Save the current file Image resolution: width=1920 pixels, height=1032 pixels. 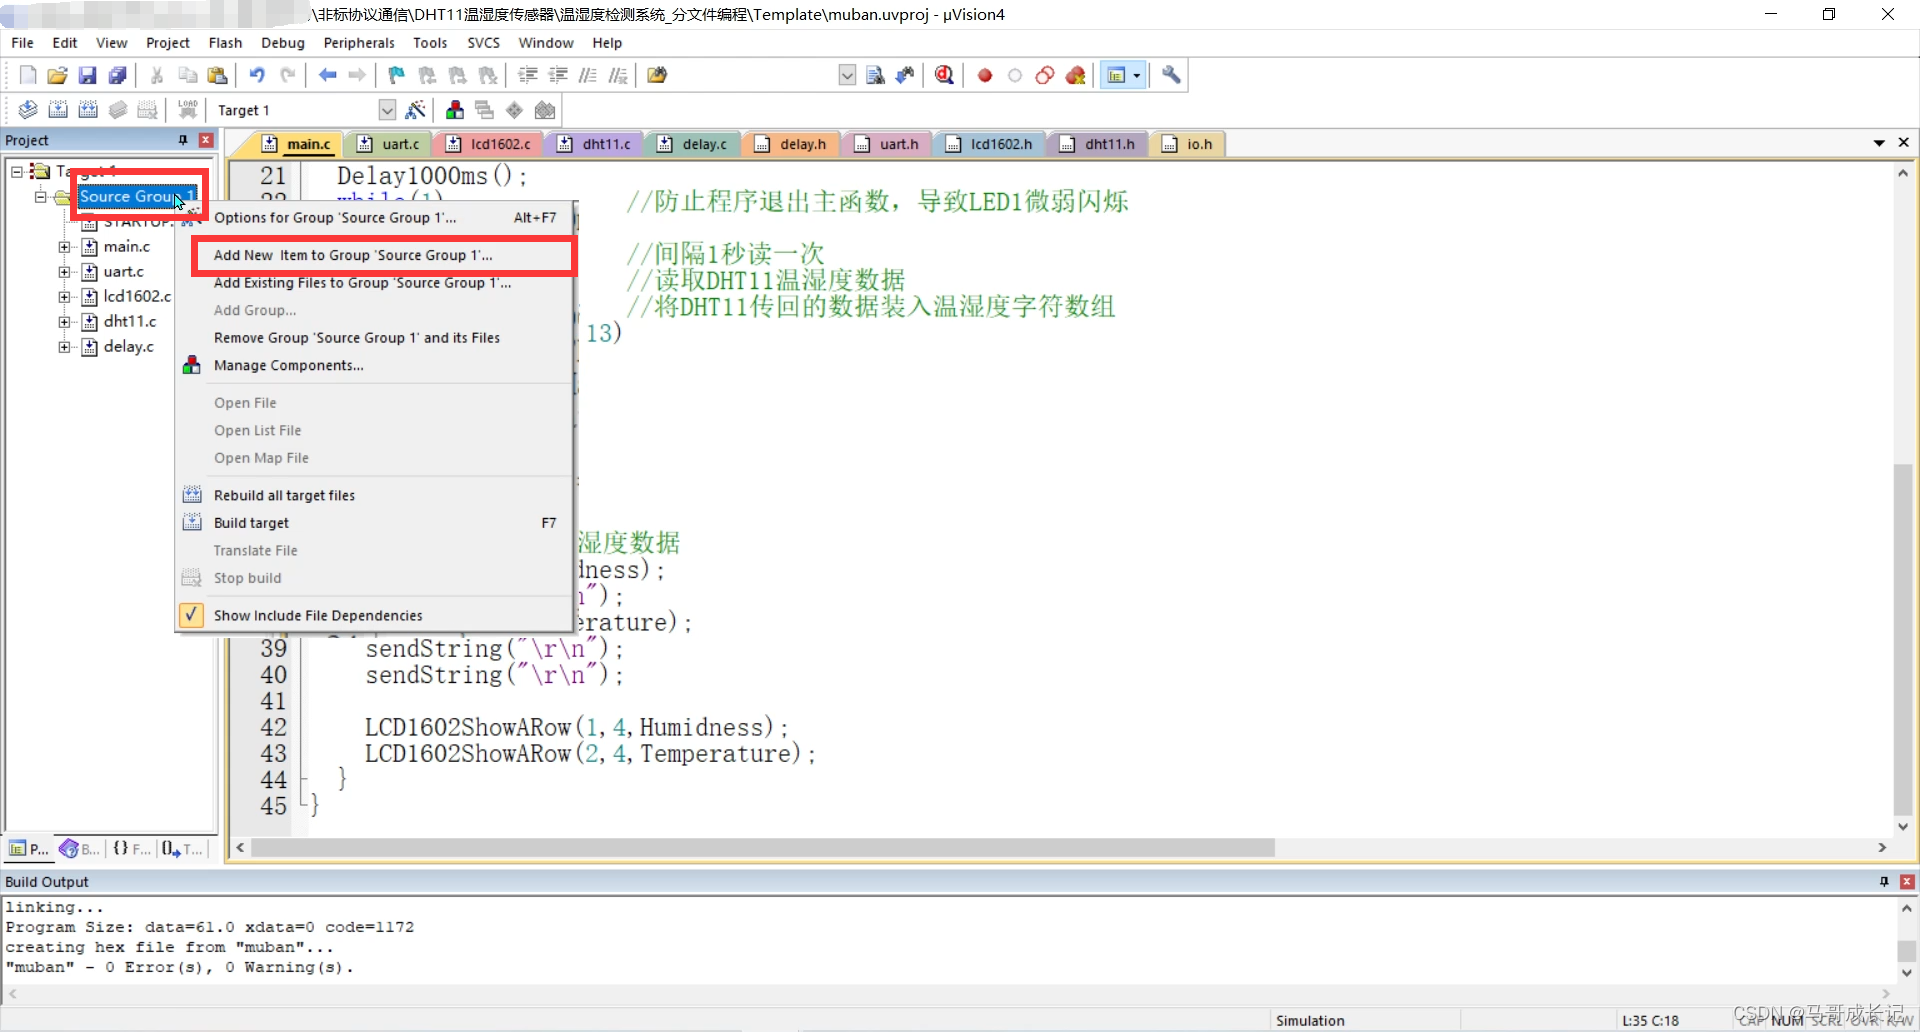point(87,75)
